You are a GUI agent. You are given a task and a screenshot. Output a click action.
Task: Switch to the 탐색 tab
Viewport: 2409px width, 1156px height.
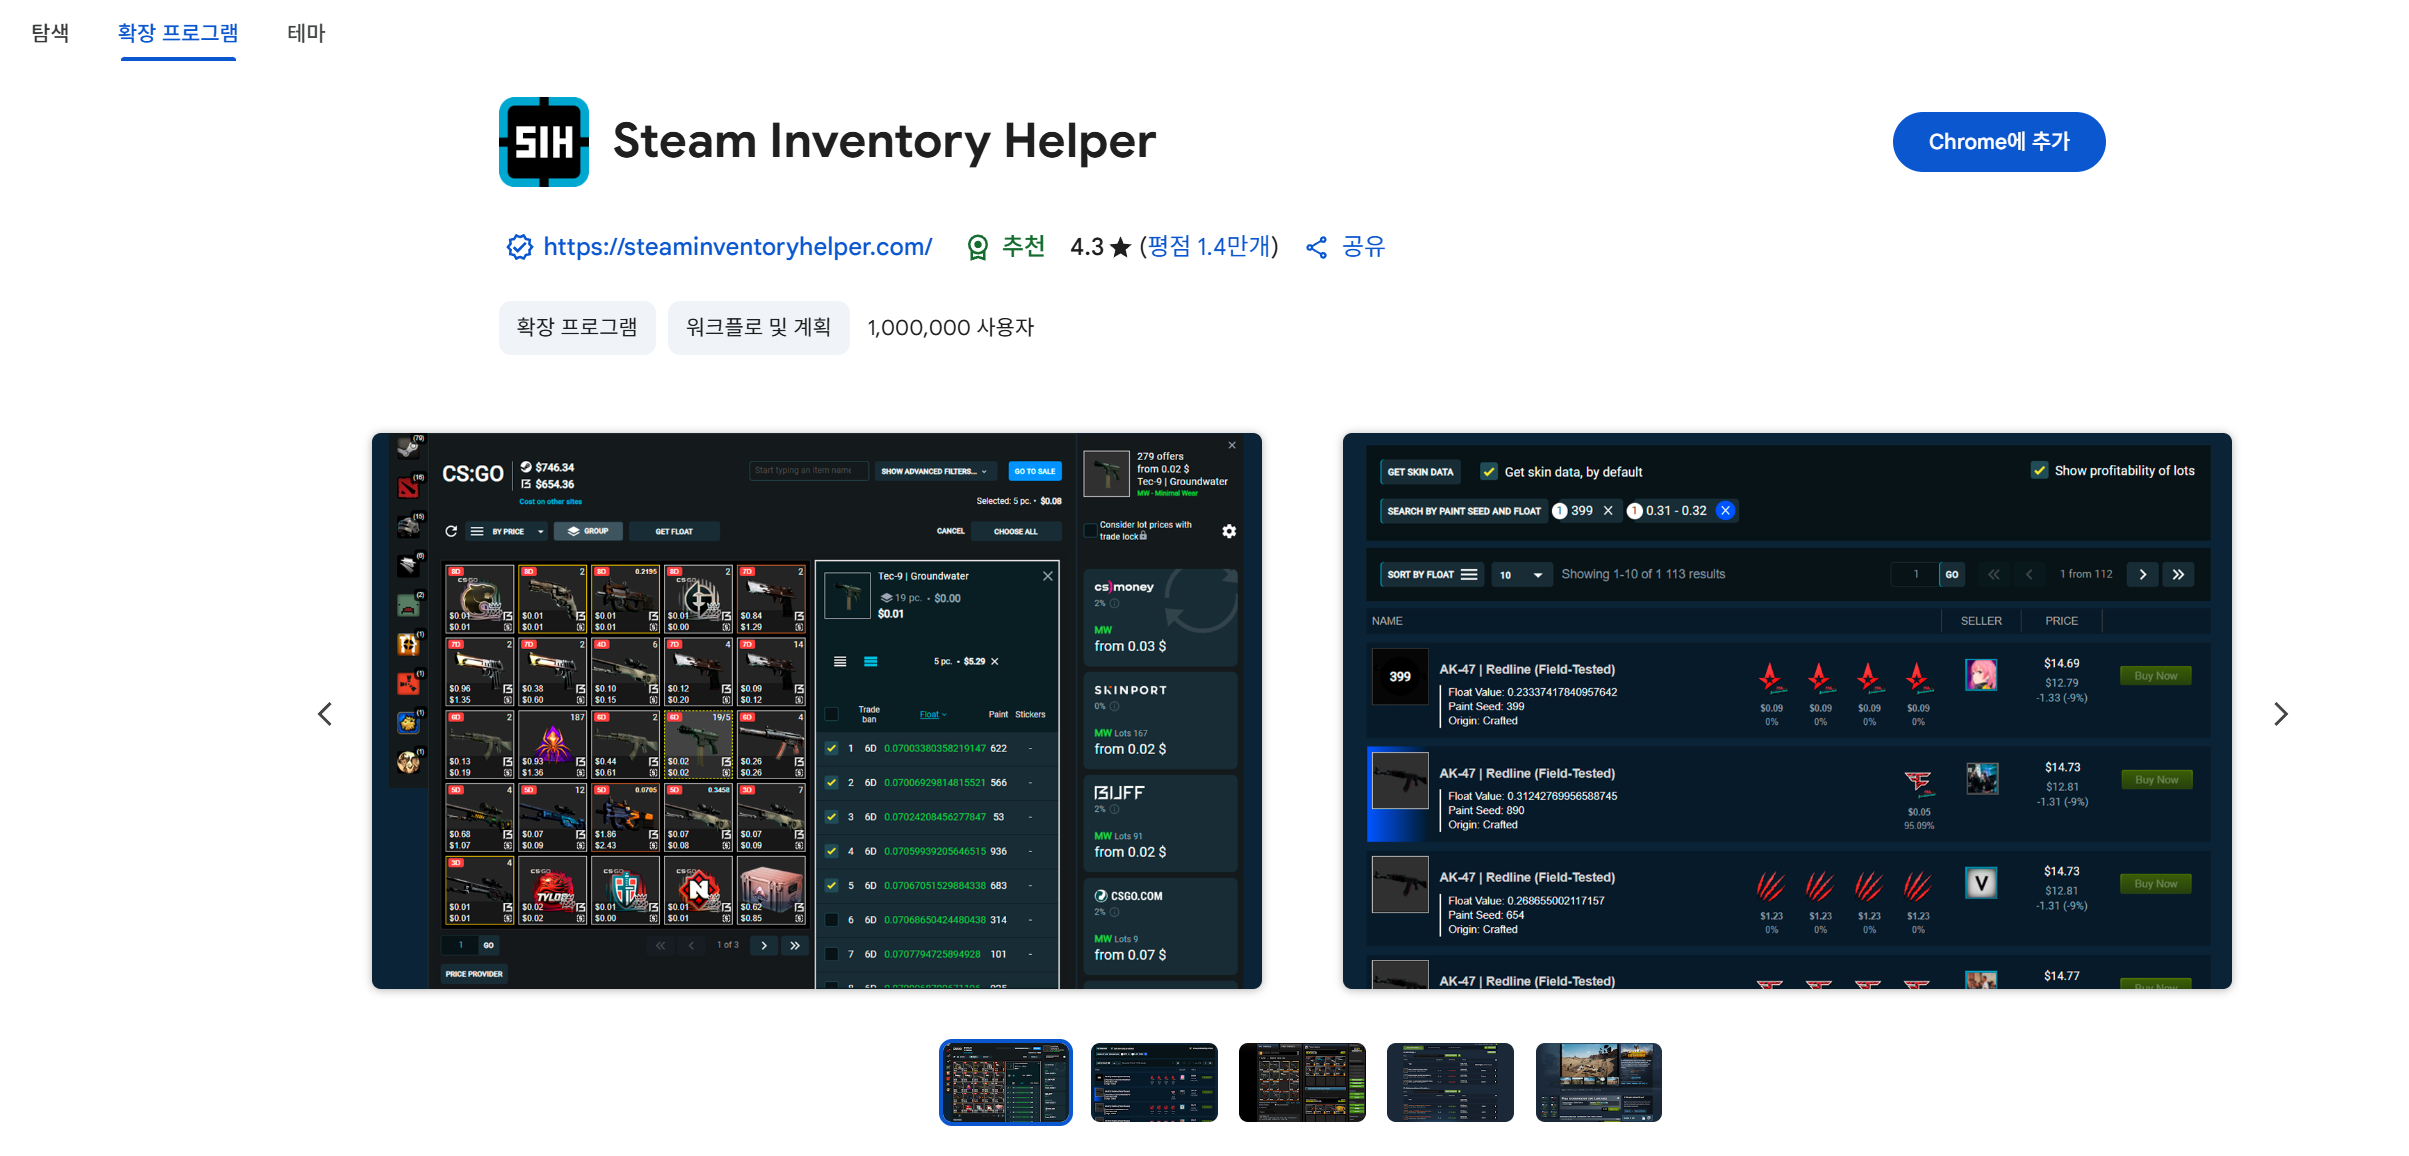[50, 33]
